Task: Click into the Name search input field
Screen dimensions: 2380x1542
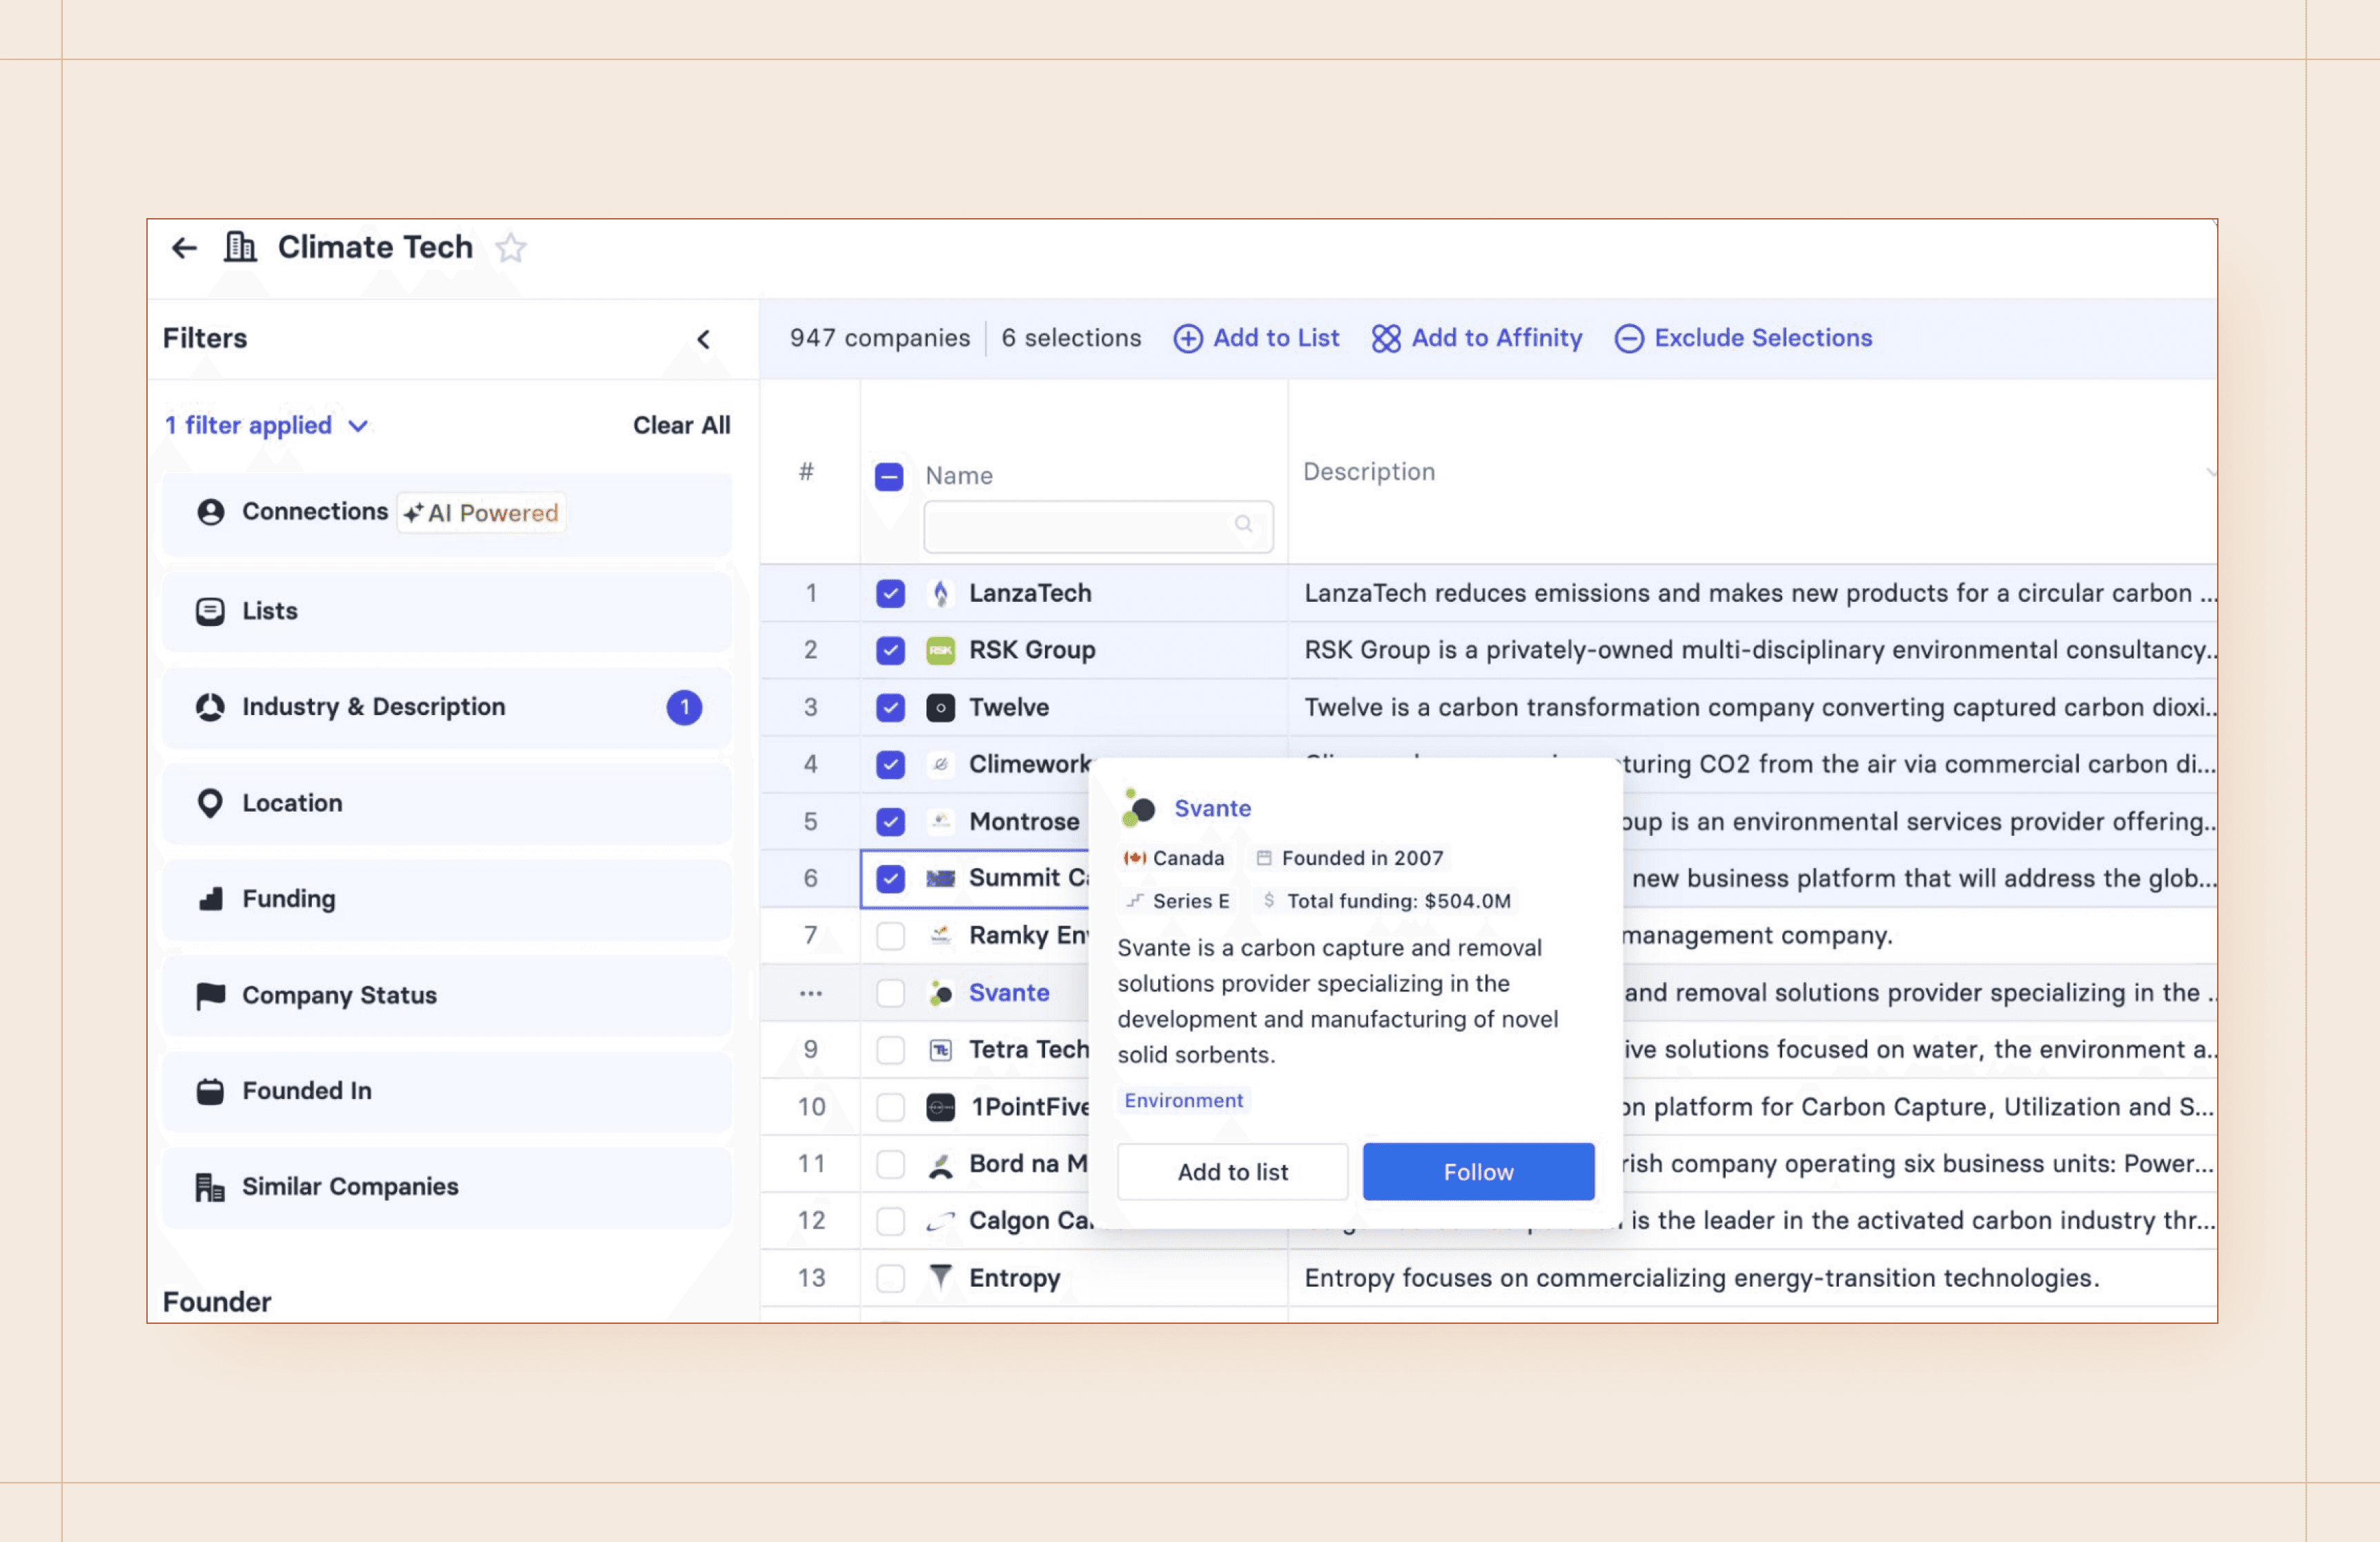Action: tap(1080, 526)
